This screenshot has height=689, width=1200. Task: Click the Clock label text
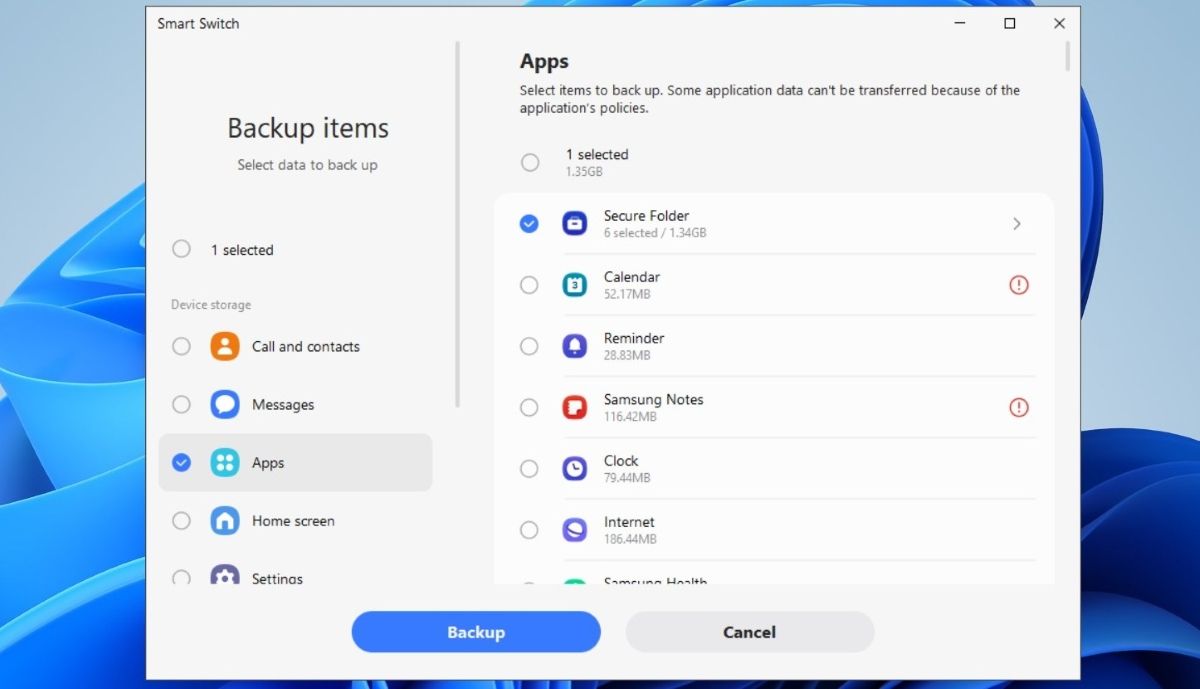click(621, 461)
